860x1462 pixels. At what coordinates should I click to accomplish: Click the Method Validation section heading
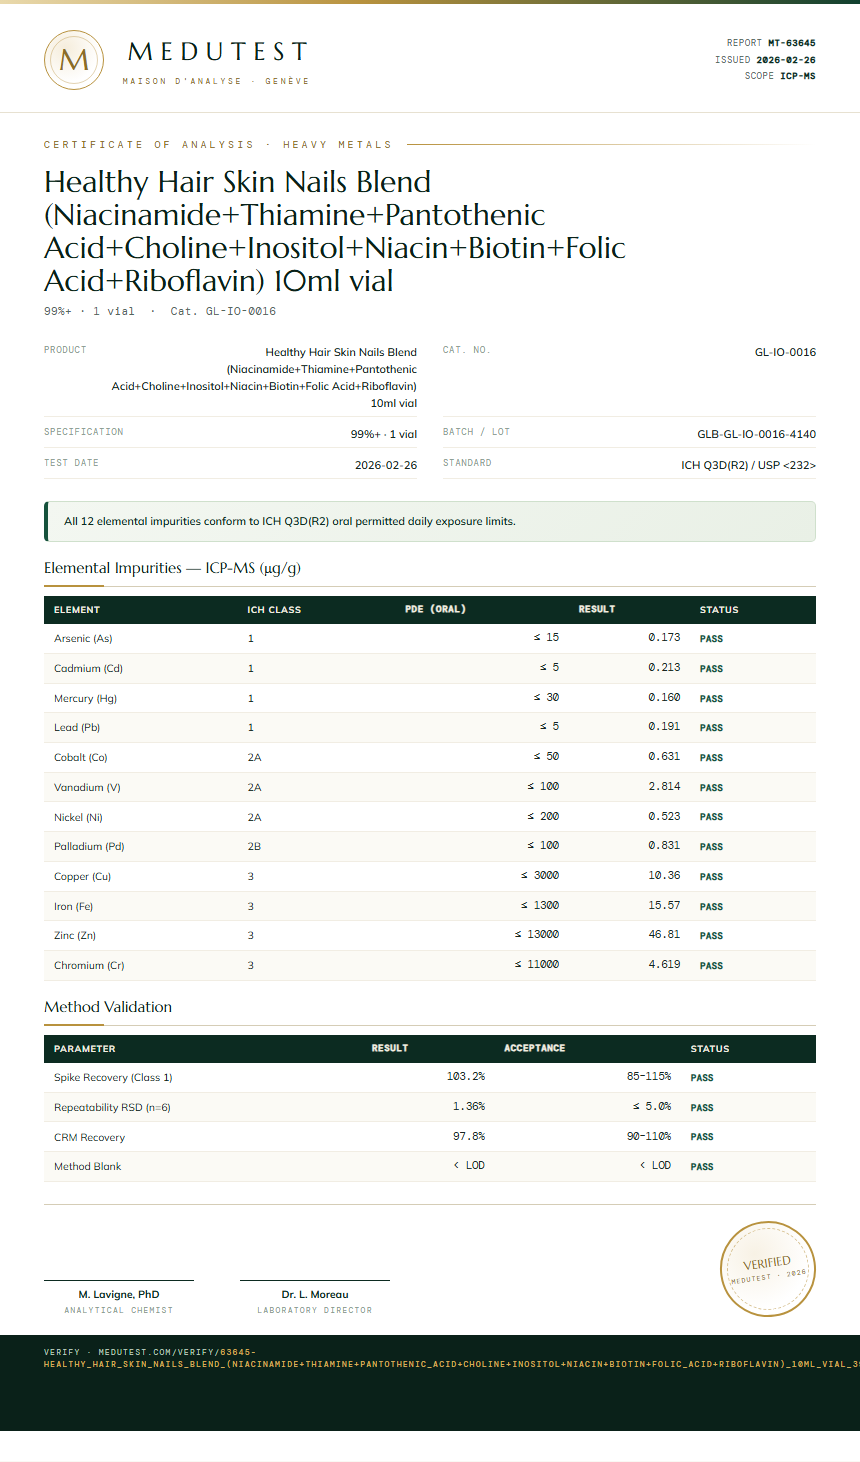point(108,1007)
